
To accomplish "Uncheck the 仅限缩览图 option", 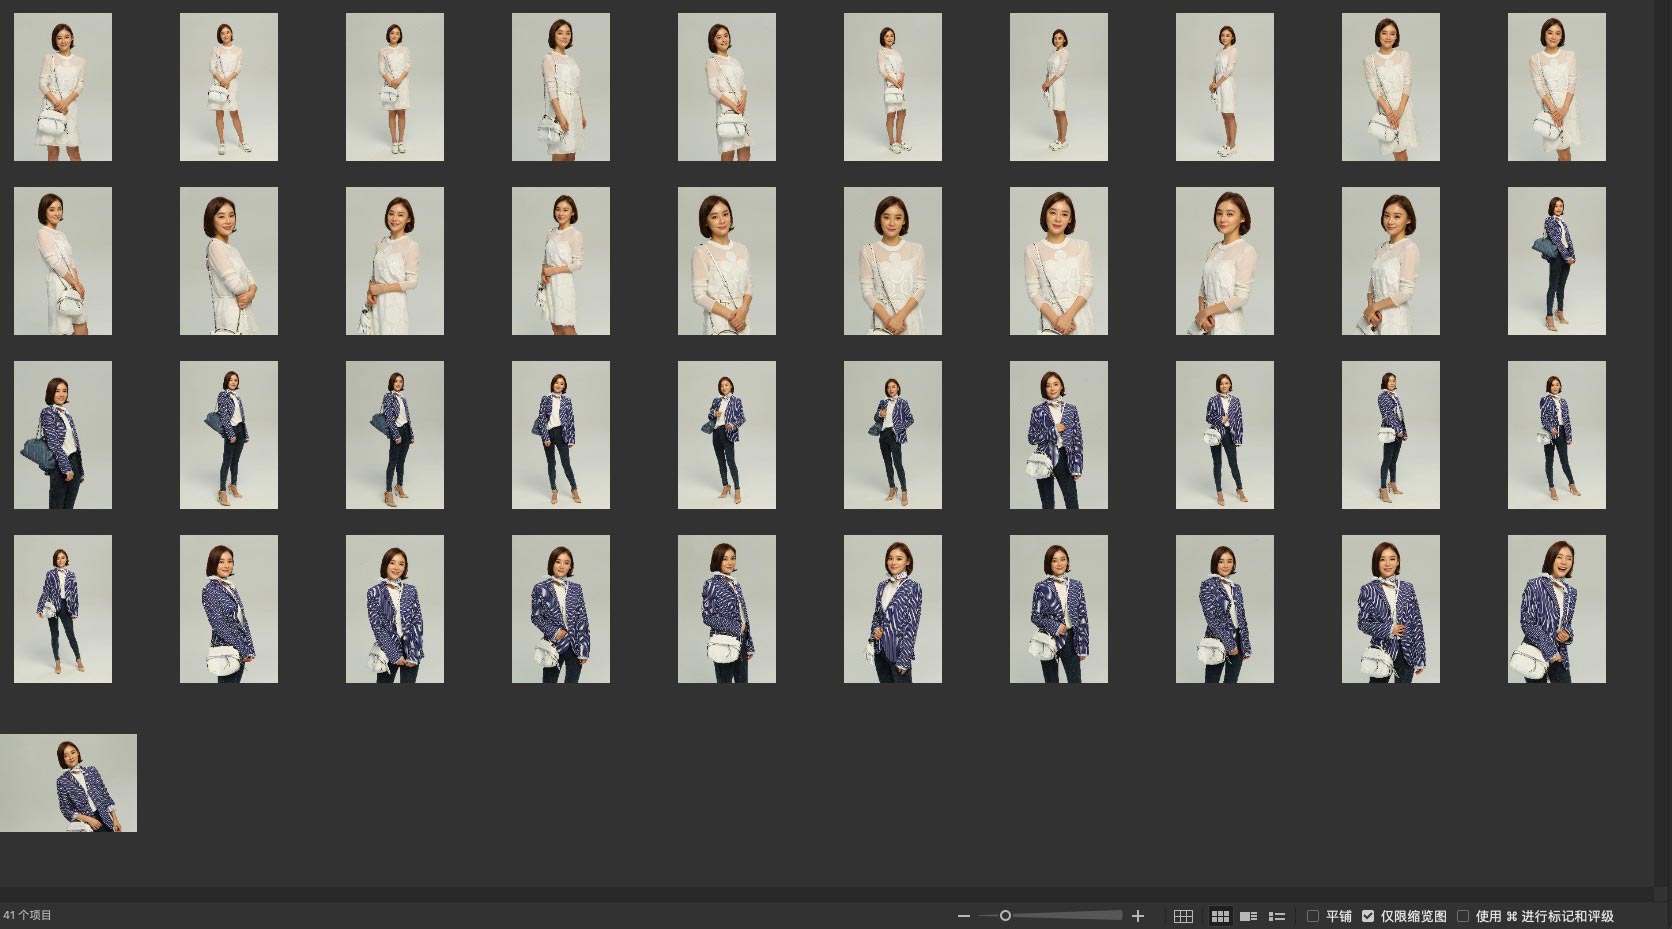I will coord(1368,916).
